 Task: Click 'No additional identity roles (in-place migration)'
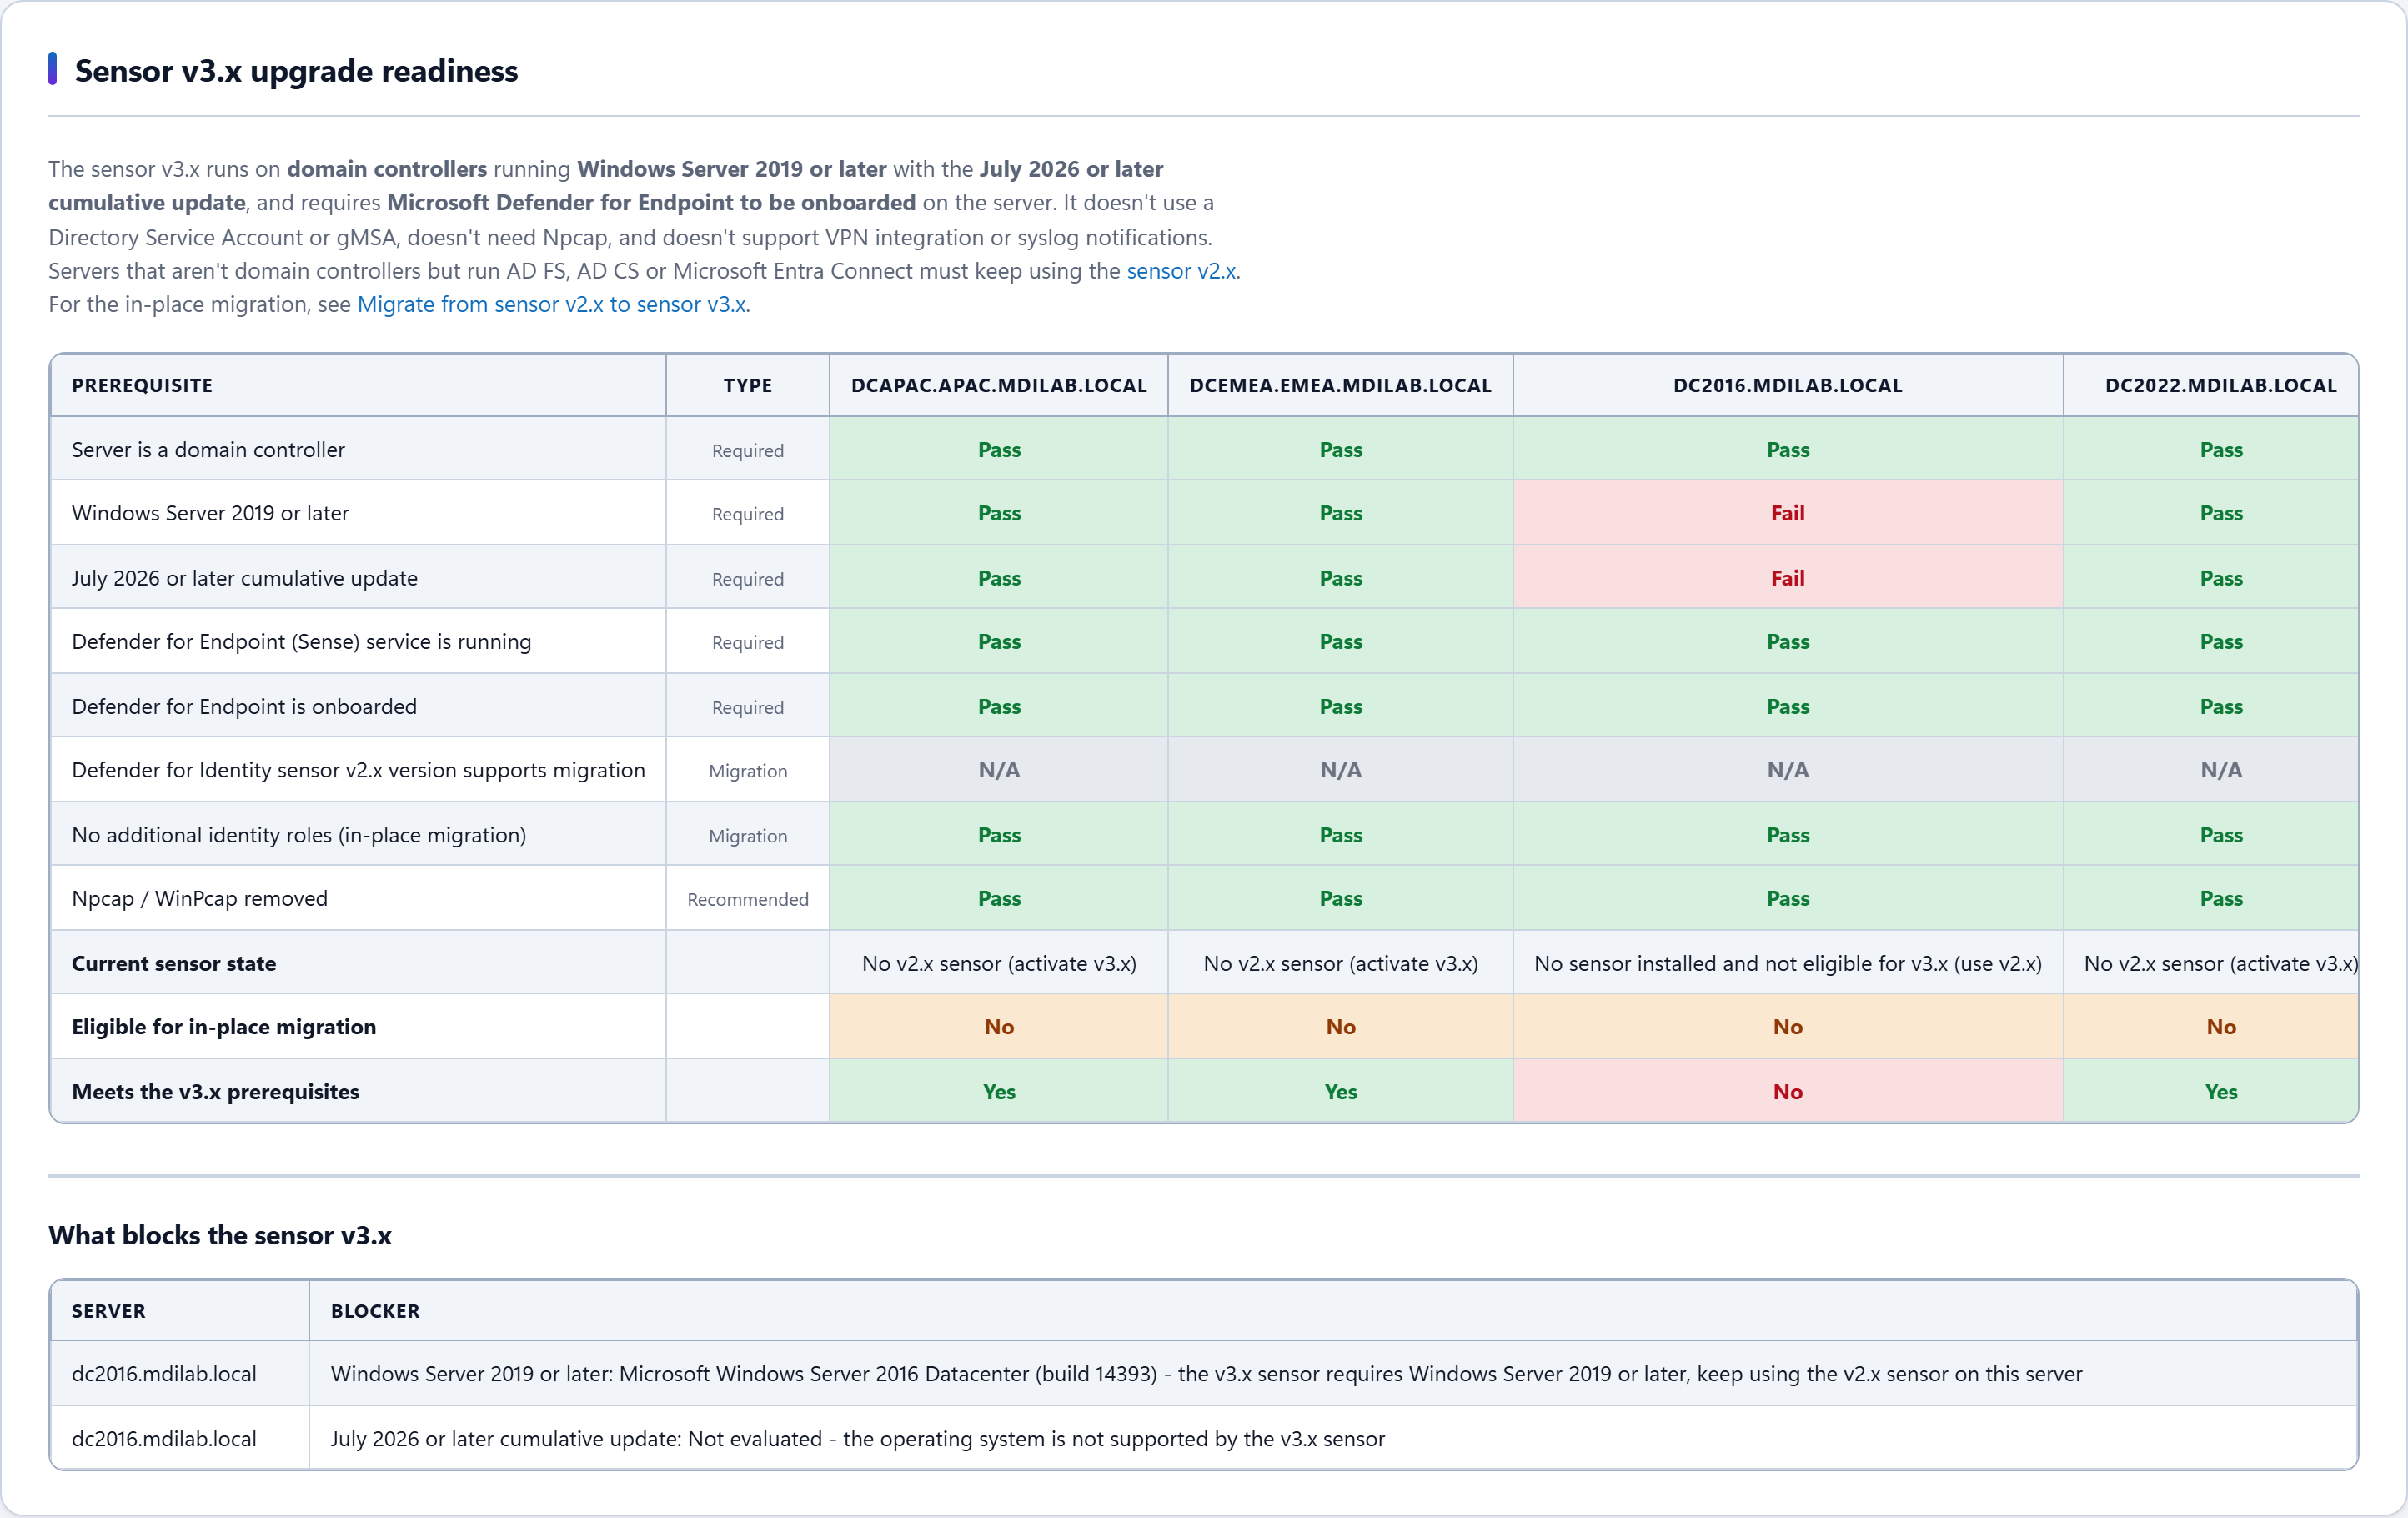[x=299, y=835]
